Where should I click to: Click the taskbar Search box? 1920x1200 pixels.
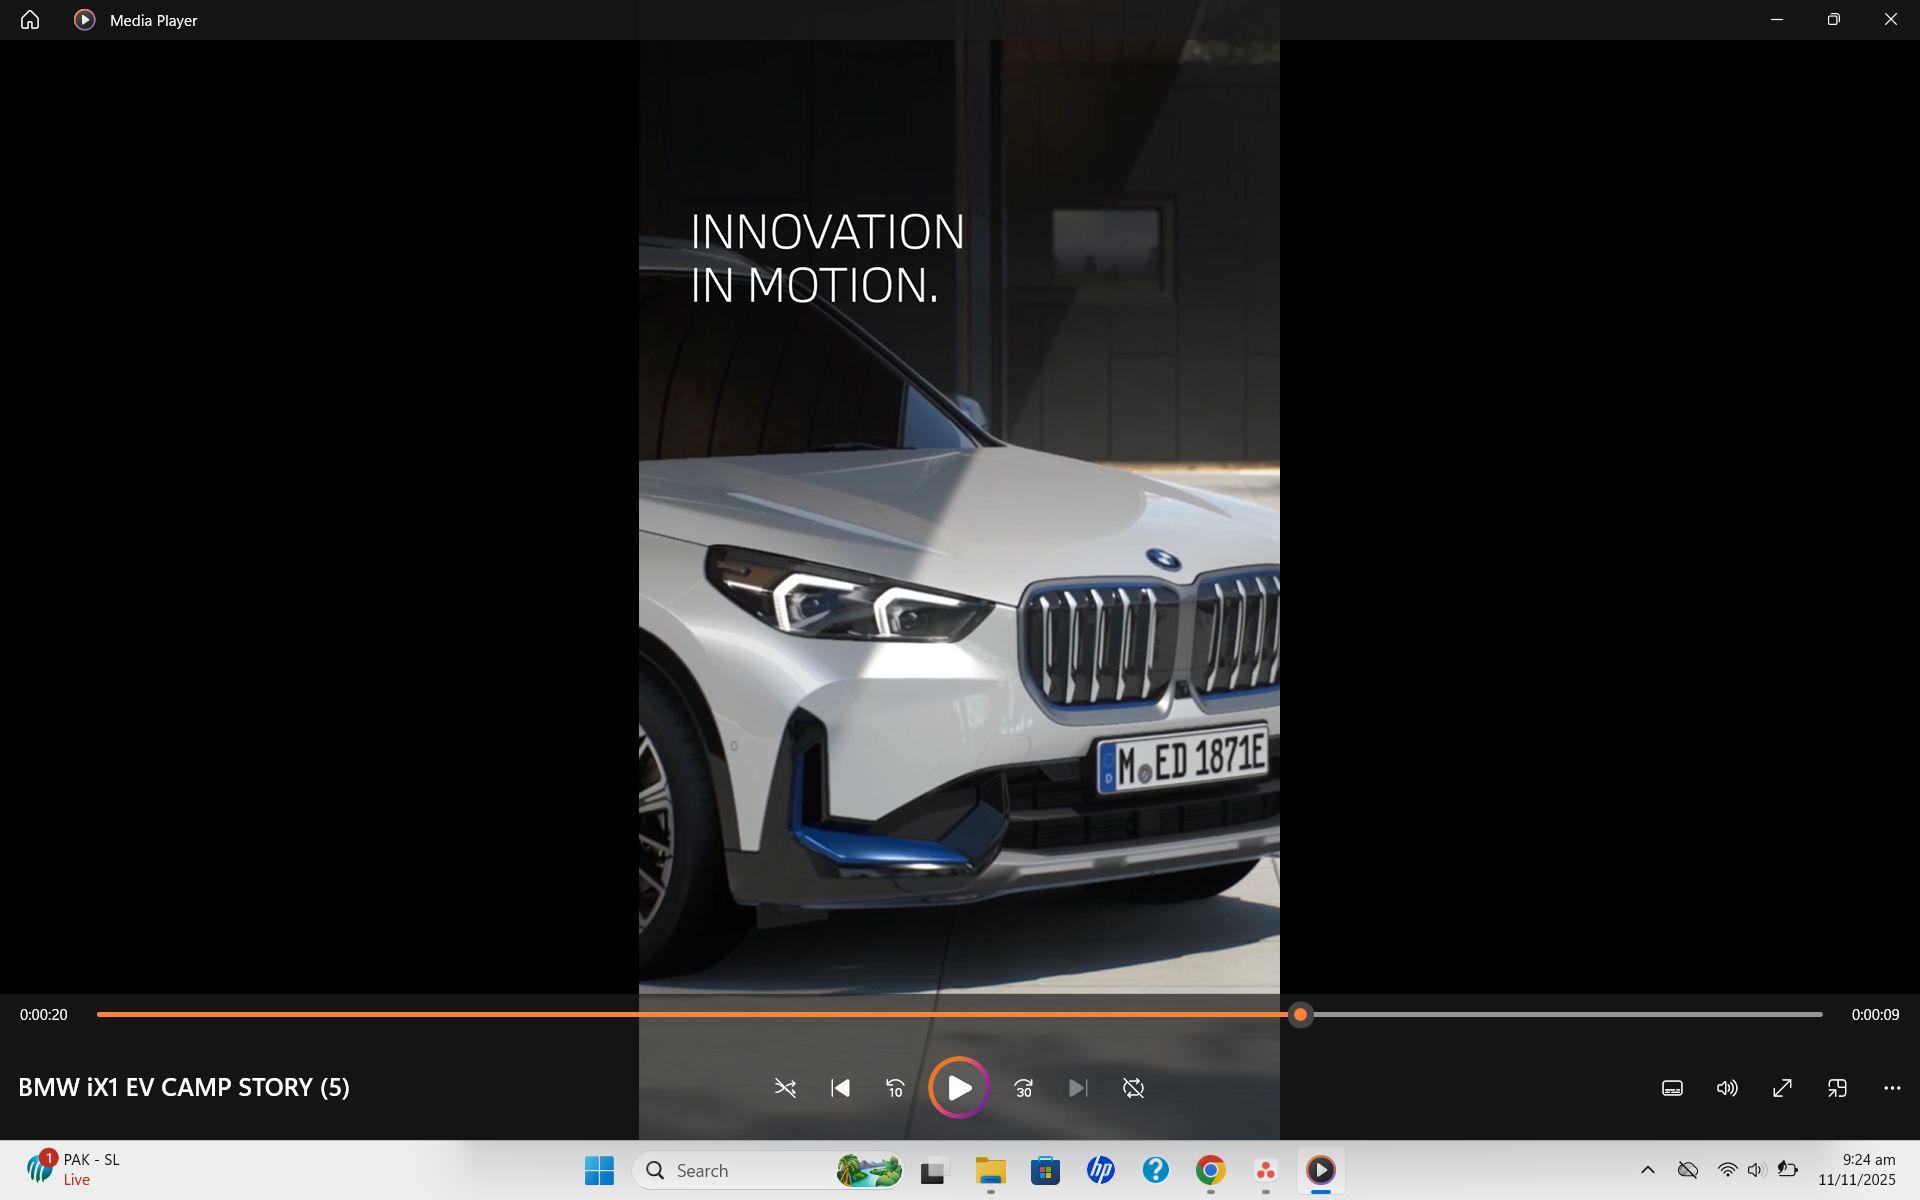[740, 1170]
